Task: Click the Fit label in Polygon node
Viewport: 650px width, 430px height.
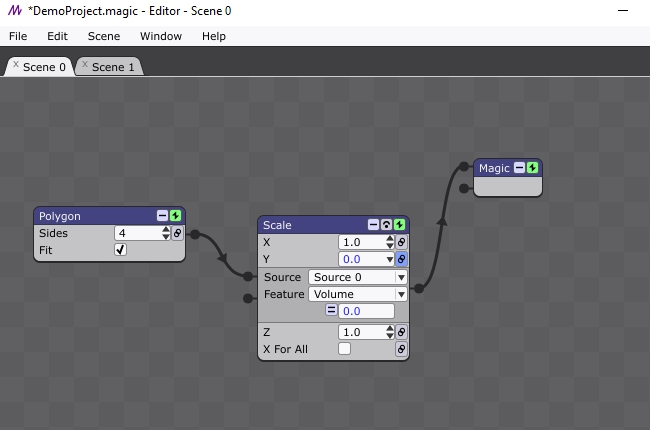Action: (x=46, y=250)
